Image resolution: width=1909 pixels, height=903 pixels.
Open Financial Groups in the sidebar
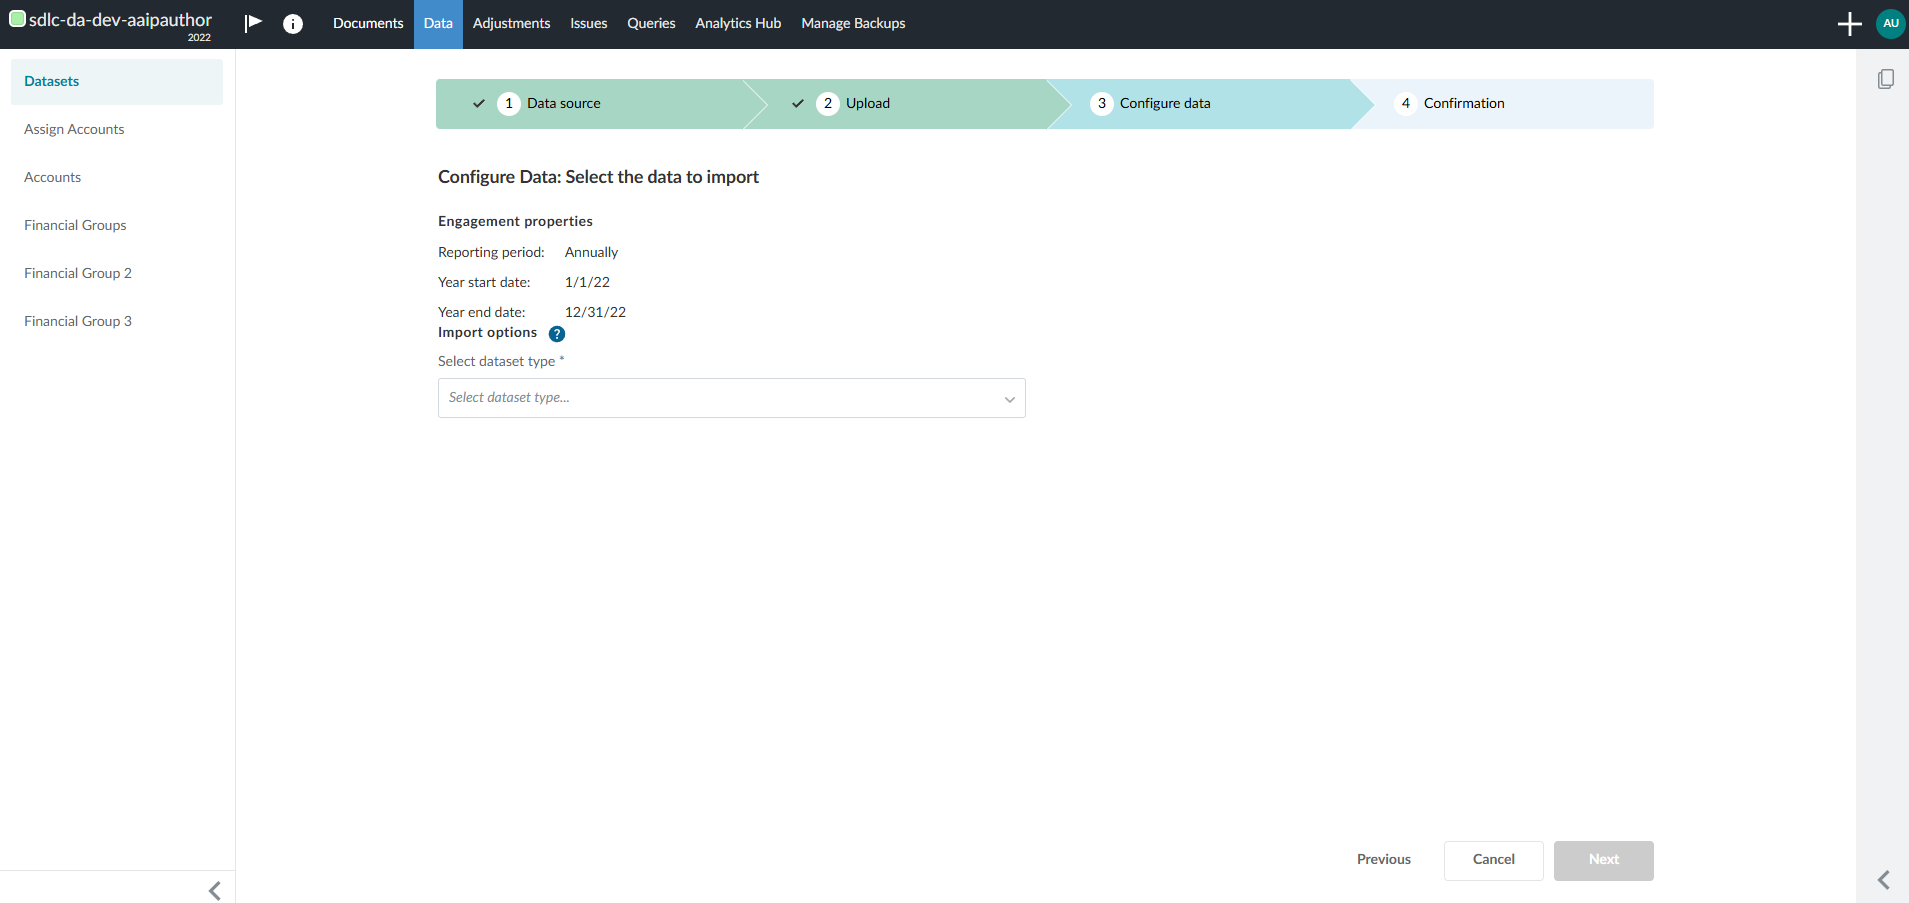click(75, 225)
